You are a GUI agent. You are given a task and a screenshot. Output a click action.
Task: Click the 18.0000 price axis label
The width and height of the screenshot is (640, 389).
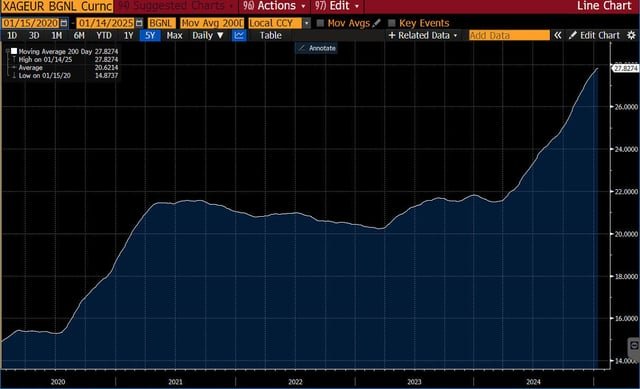626,276
